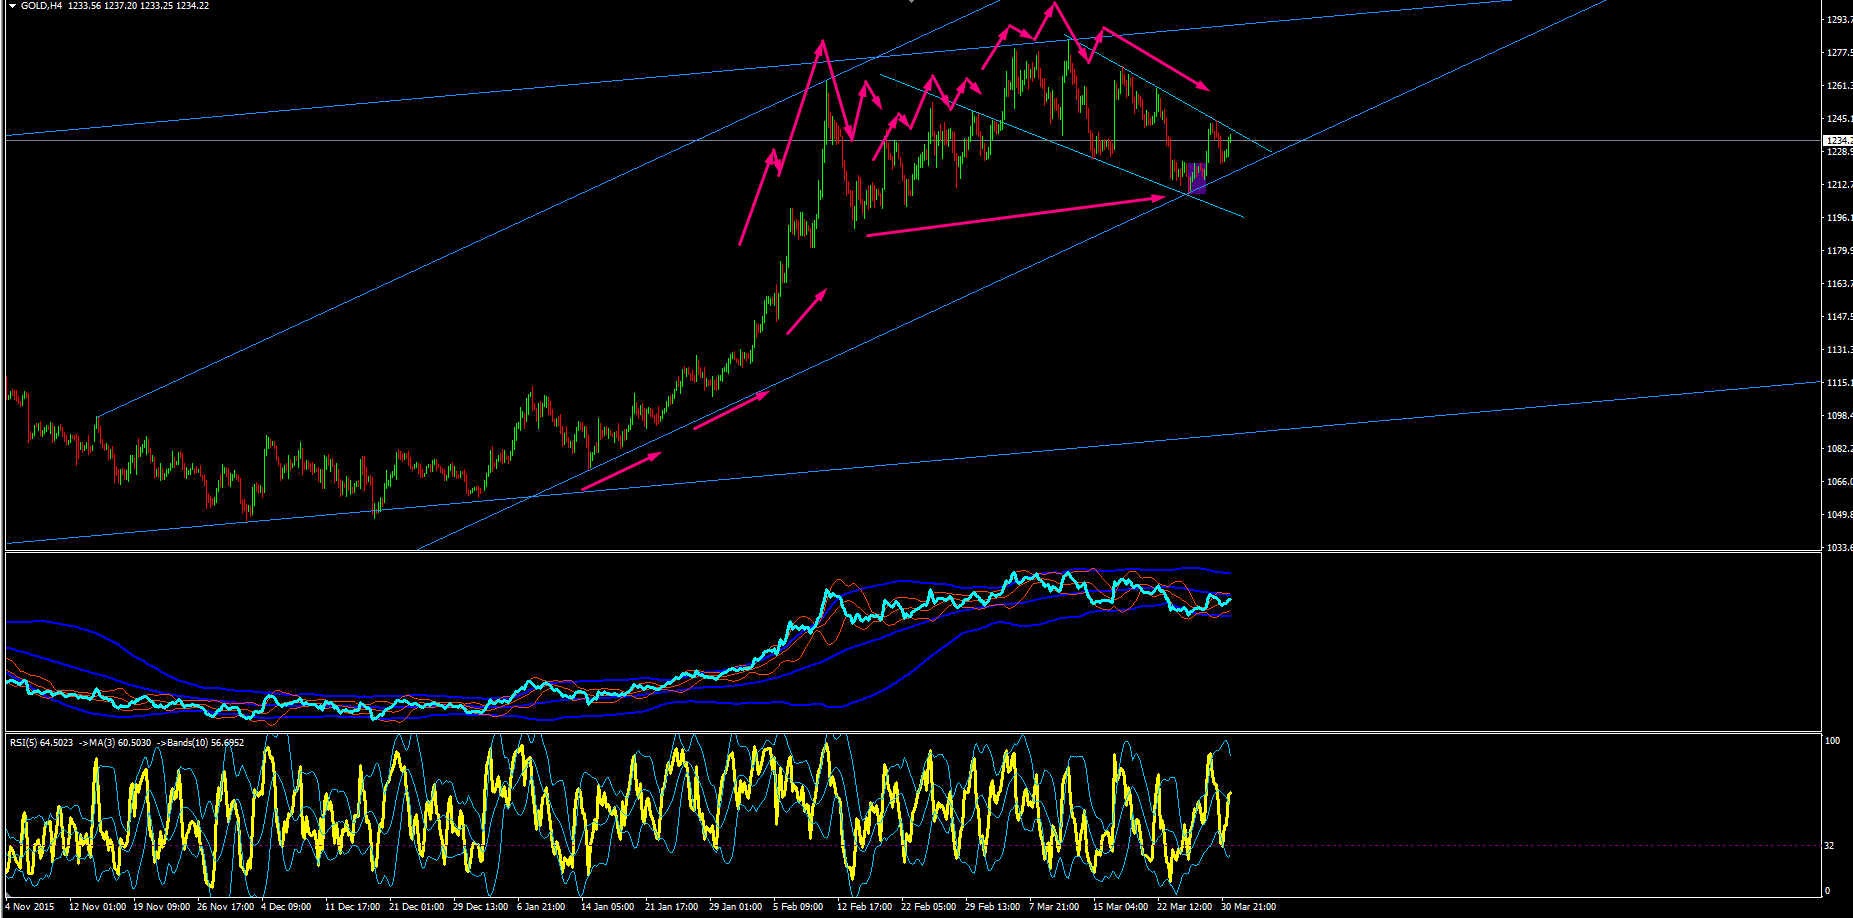Click the 1033 price scale label
This screenshot has width=1853, height=918.
pos(1839,548)
